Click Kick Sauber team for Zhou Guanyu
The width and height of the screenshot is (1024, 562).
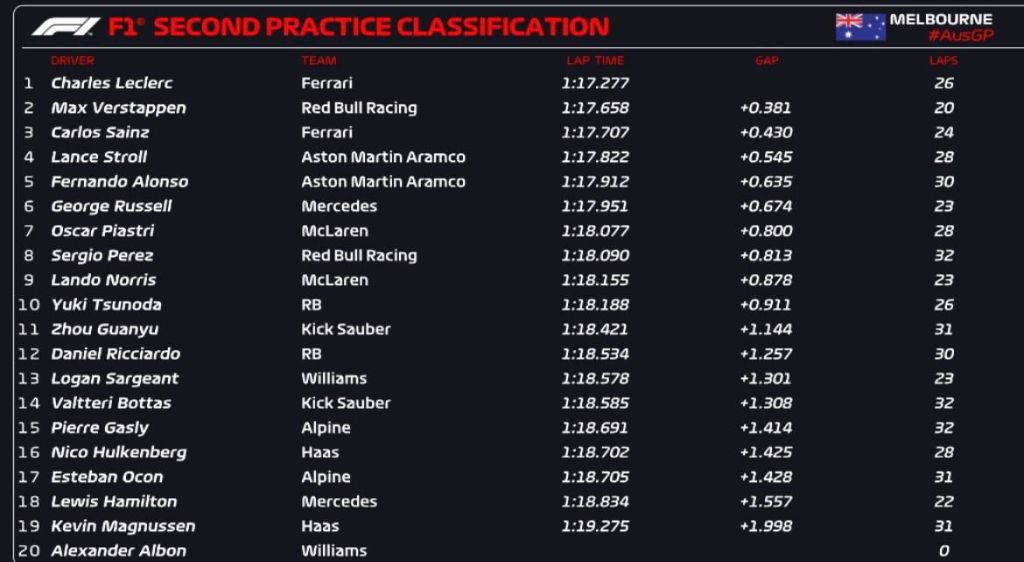coord(346,329)
